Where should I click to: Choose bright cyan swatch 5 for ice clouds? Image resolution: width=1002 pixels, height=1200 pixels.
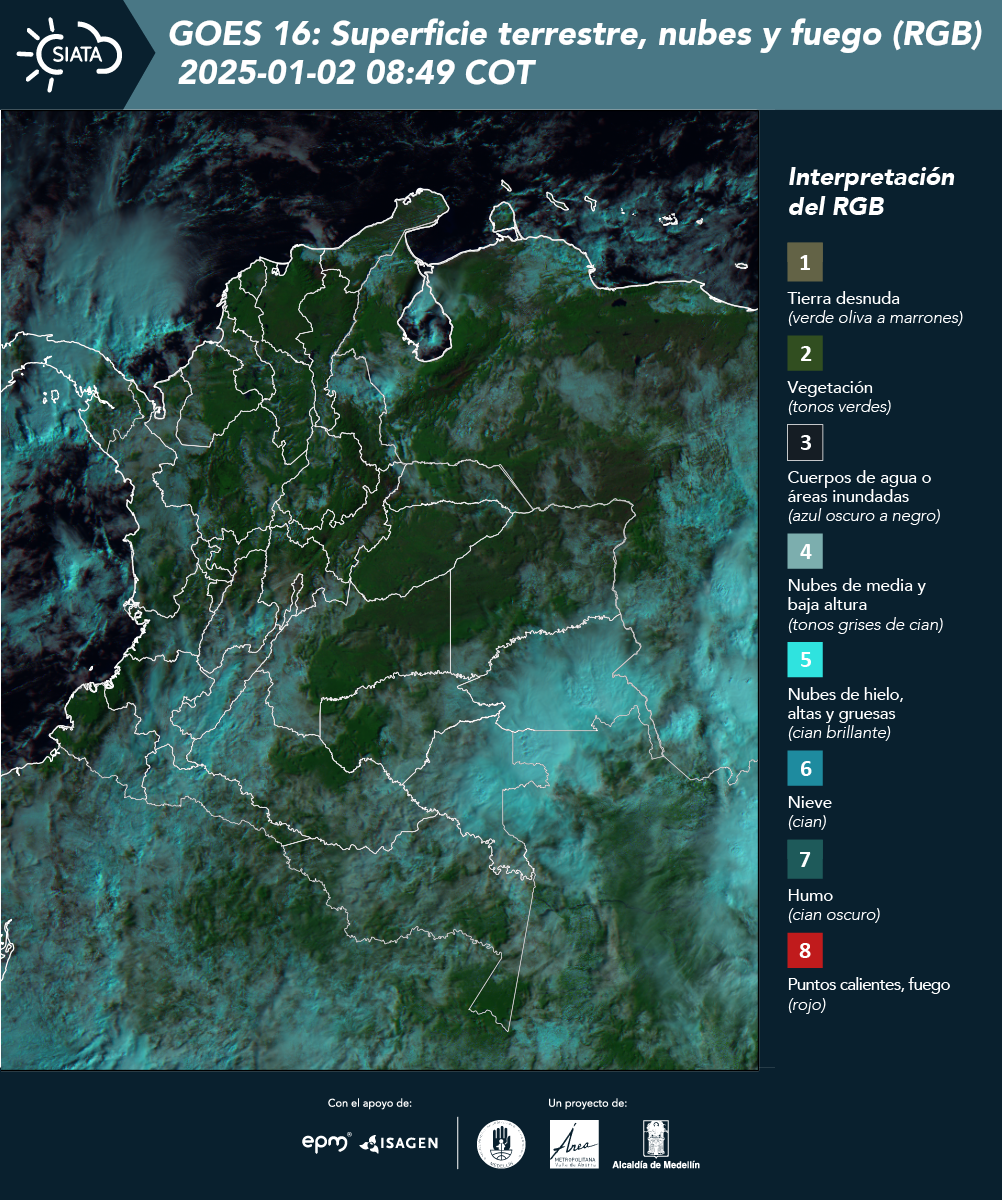click(805, 660)
